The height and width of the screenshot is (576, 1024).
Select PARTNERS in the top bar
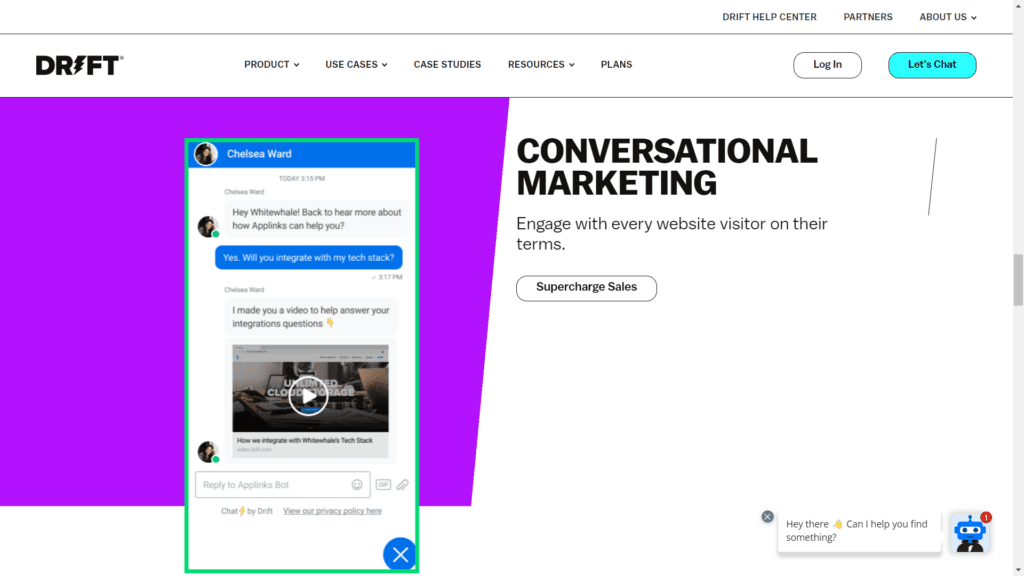[867, 16]
